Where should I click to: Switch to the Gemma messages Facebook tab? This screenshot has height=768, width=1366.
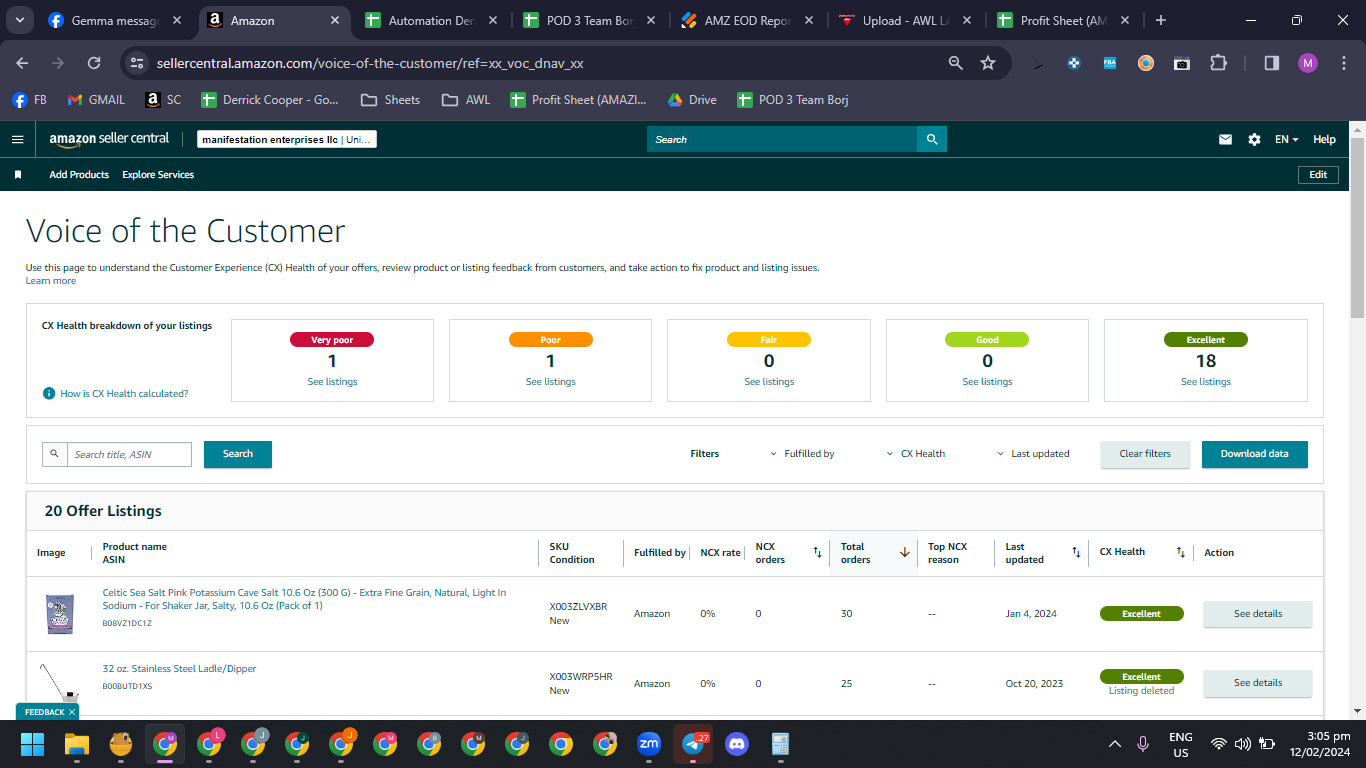[x=113, y=20]
